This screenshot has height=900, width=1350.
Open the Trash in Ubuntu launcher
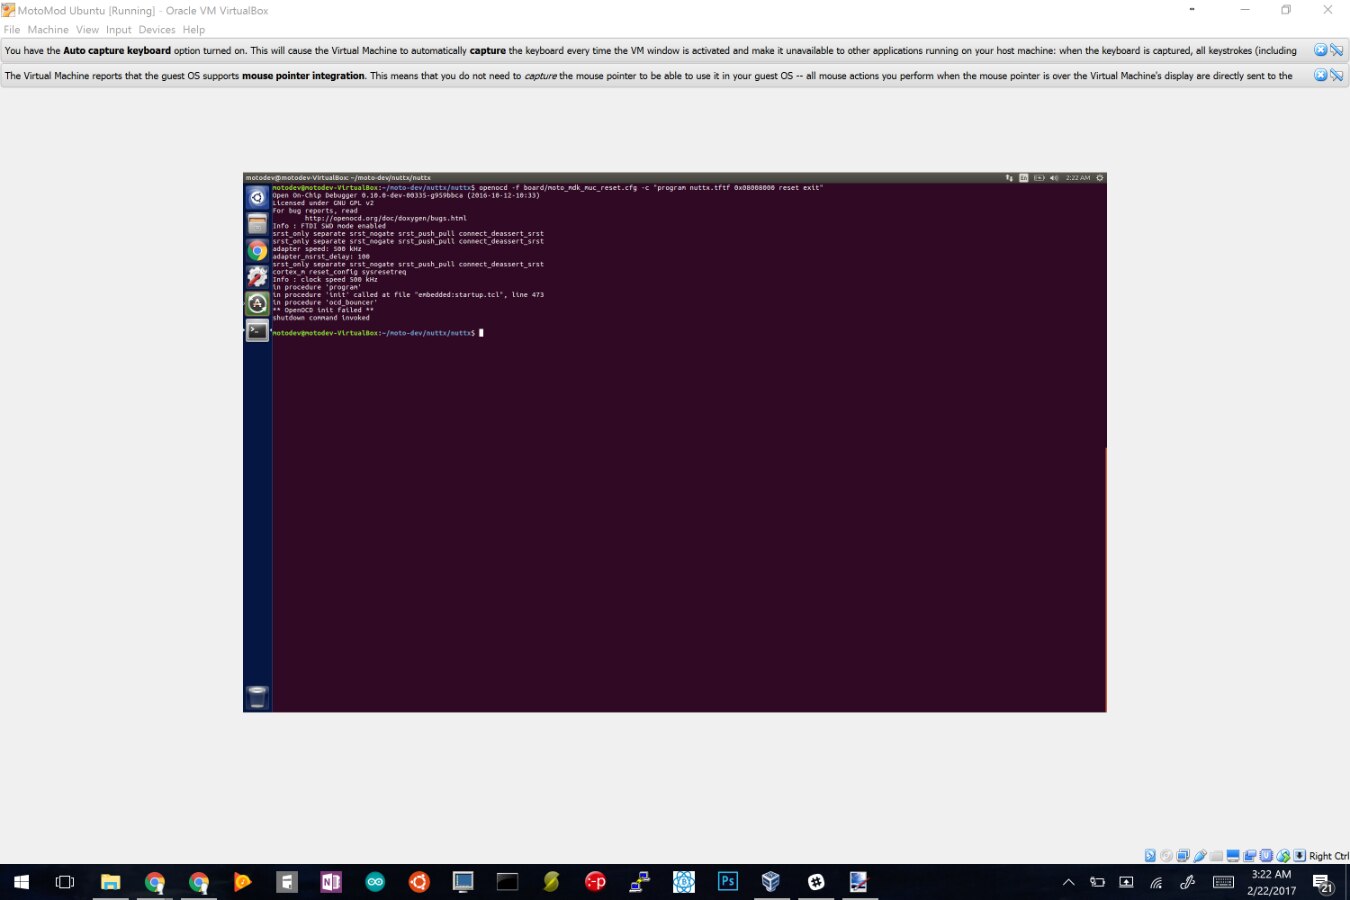tap(257, 697)
